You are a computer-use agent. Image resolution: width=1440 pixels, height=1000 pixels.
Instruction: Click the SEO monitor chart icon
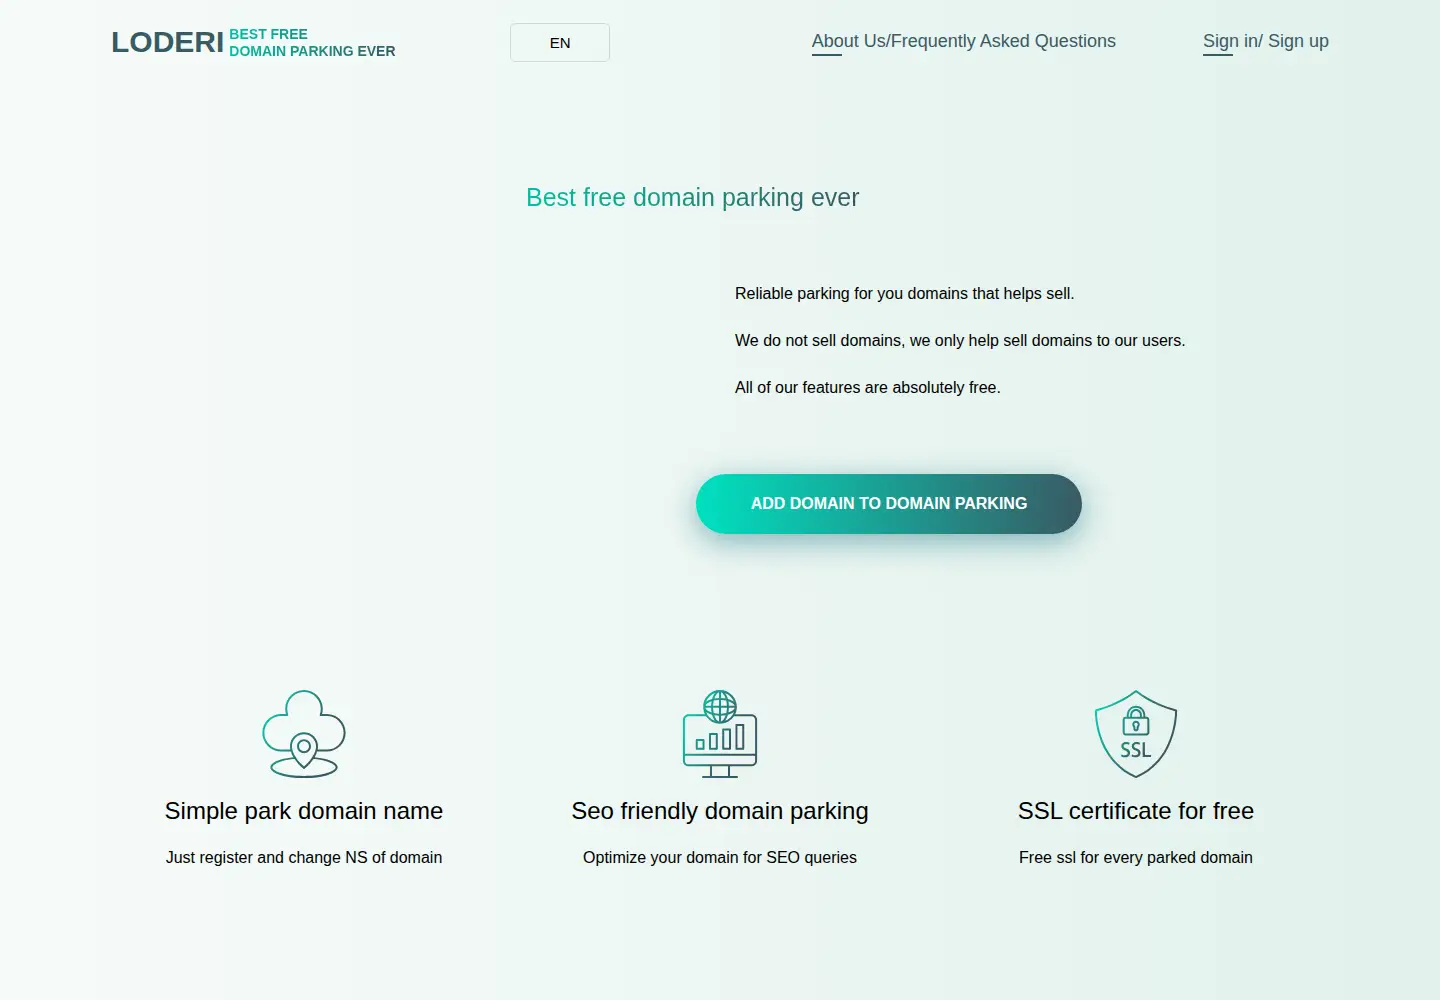pyautogui.click(x=720, y=734)
